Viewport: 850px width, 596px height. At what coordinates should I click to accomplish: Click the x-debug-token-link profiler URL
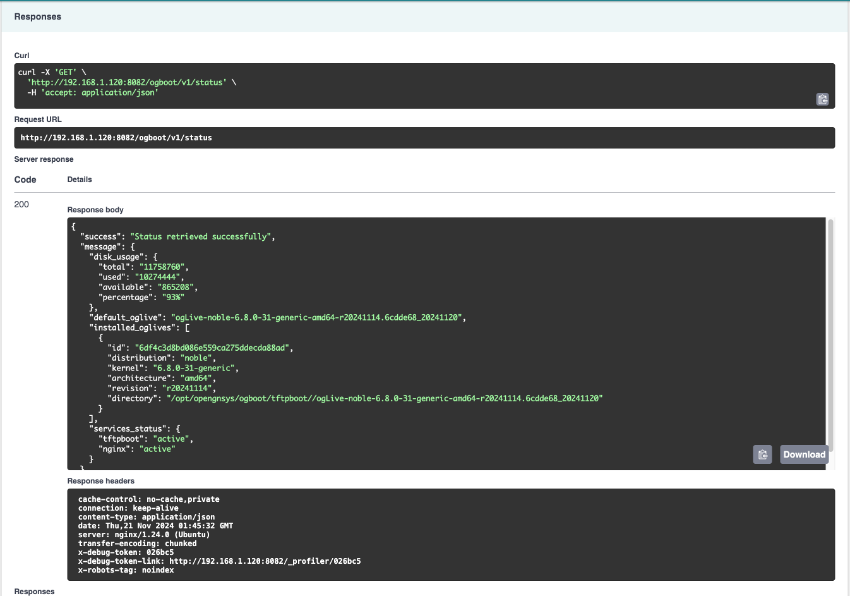[265, 561]
